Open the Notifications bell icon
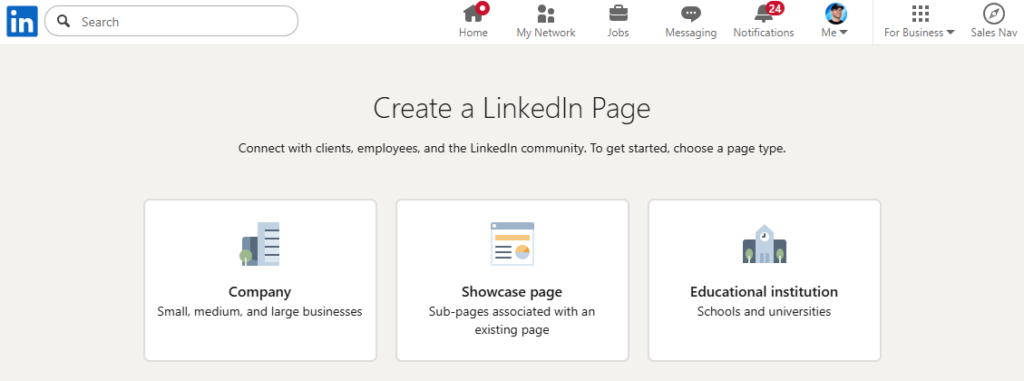Image resolution: width=1024 pixels, height=381 pixels. 763,14
